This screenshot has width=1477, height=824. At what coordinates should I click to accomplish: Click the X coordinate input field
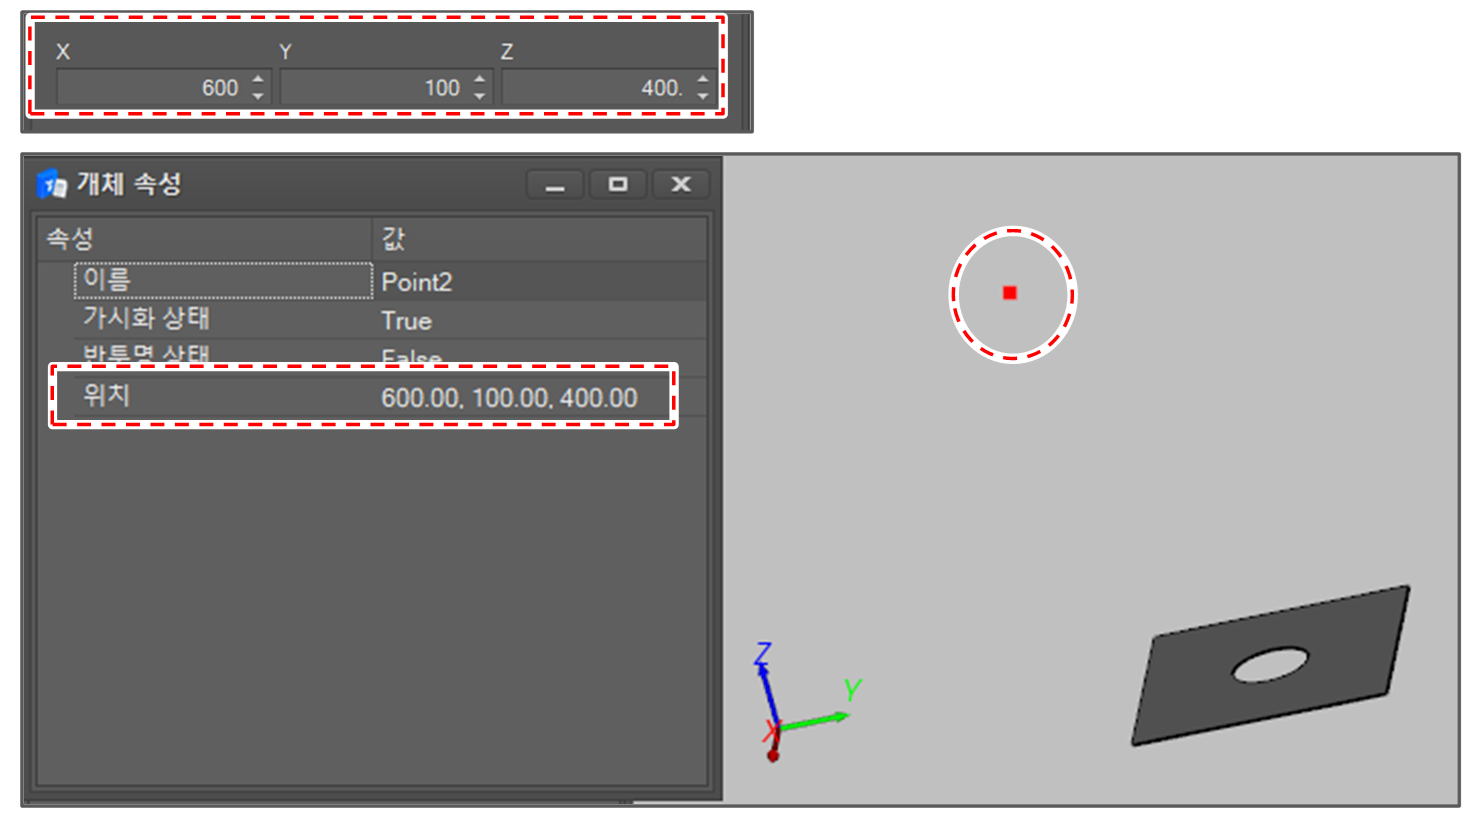tap(150, 88)
